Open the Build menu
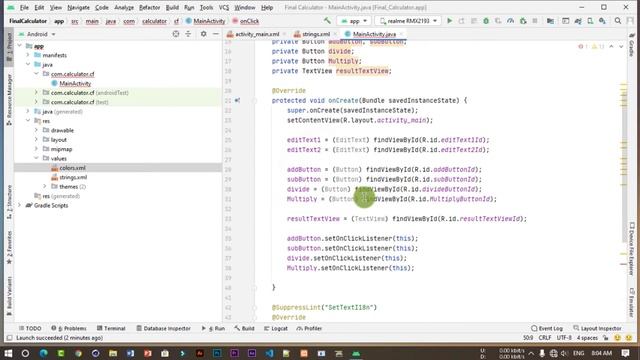Screen dimensions: 640x360 tap(172, 7)
